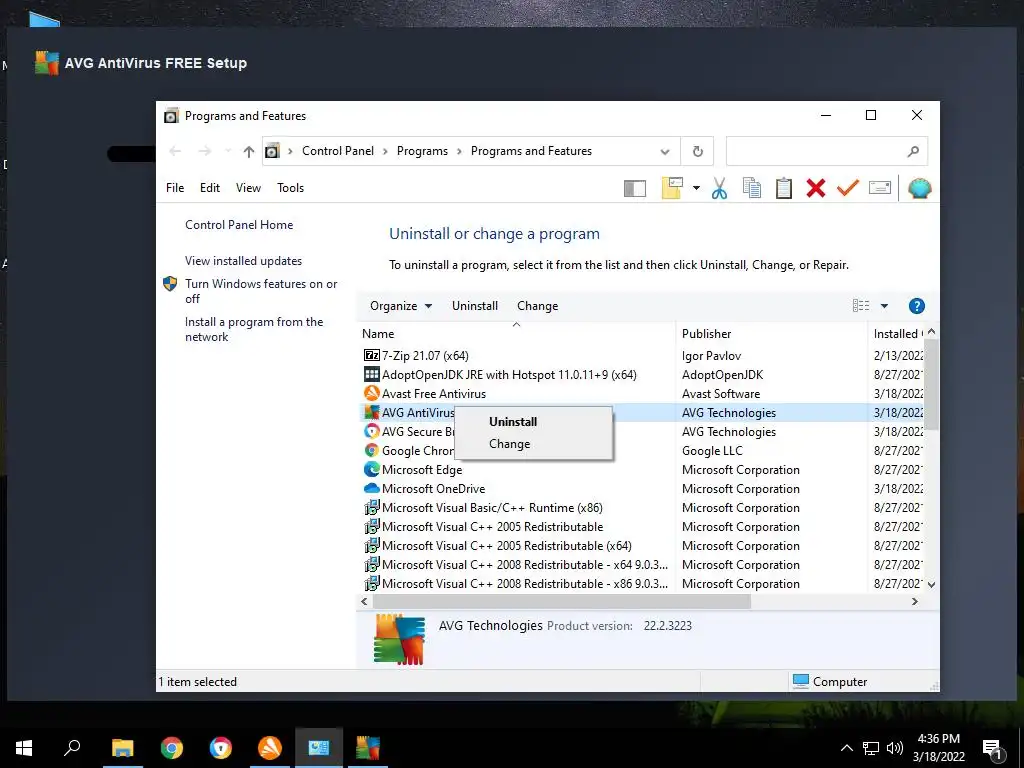The image size is (1024, 768).
Task: Open the Organize dropdown
Action: (400, 306)
